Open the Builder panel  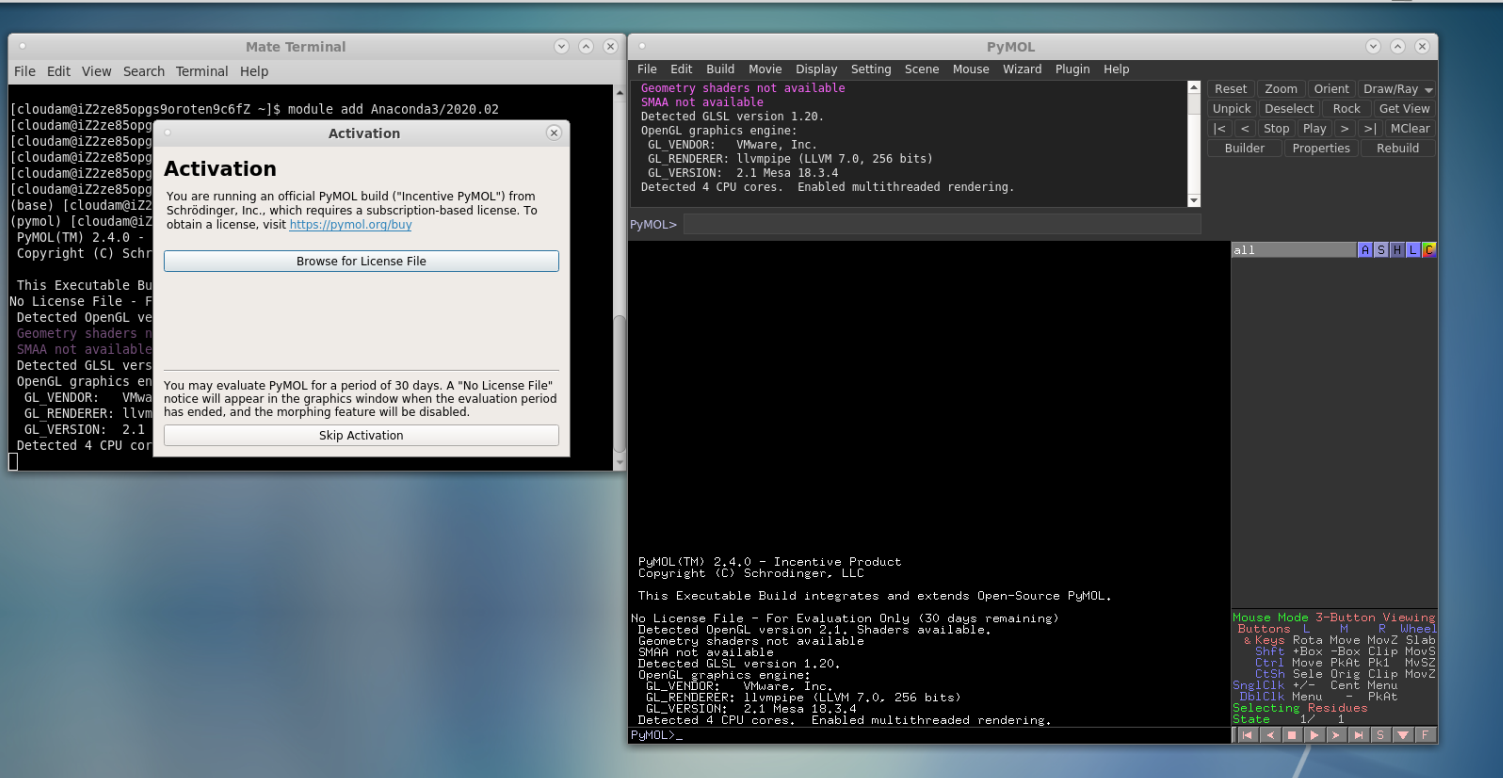[x=1244, y=148]
